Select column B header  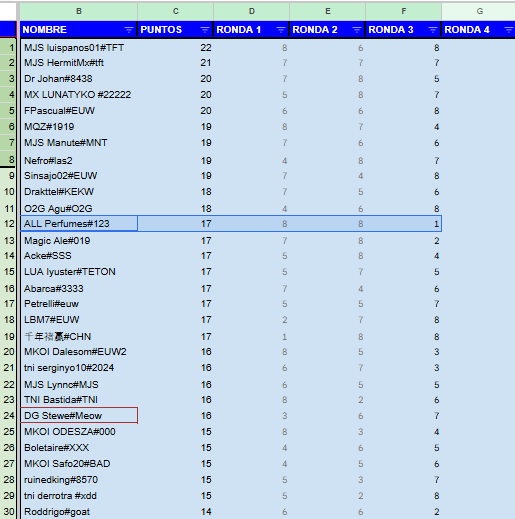point(79,11)
